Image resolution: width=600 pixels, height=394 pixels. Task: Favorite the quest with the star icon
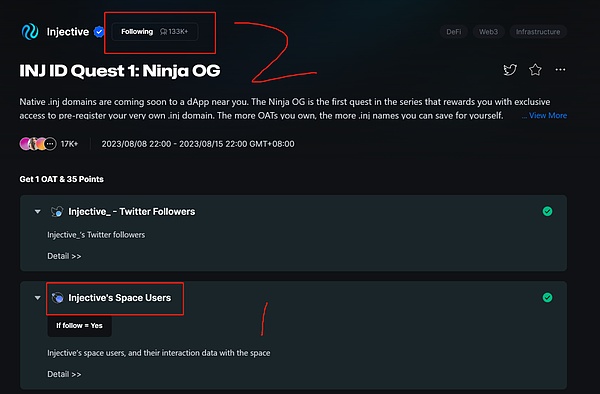[x=535, y=70]
